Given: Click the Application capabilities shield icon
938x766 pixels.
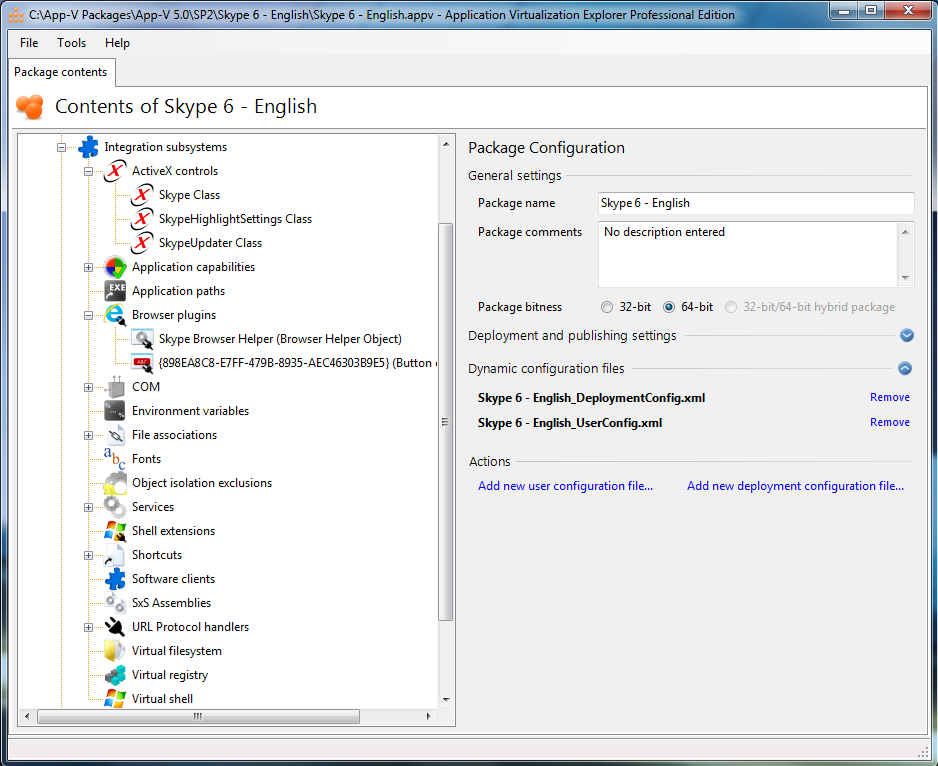Looking at the screenshot, I should click(115, 267).
